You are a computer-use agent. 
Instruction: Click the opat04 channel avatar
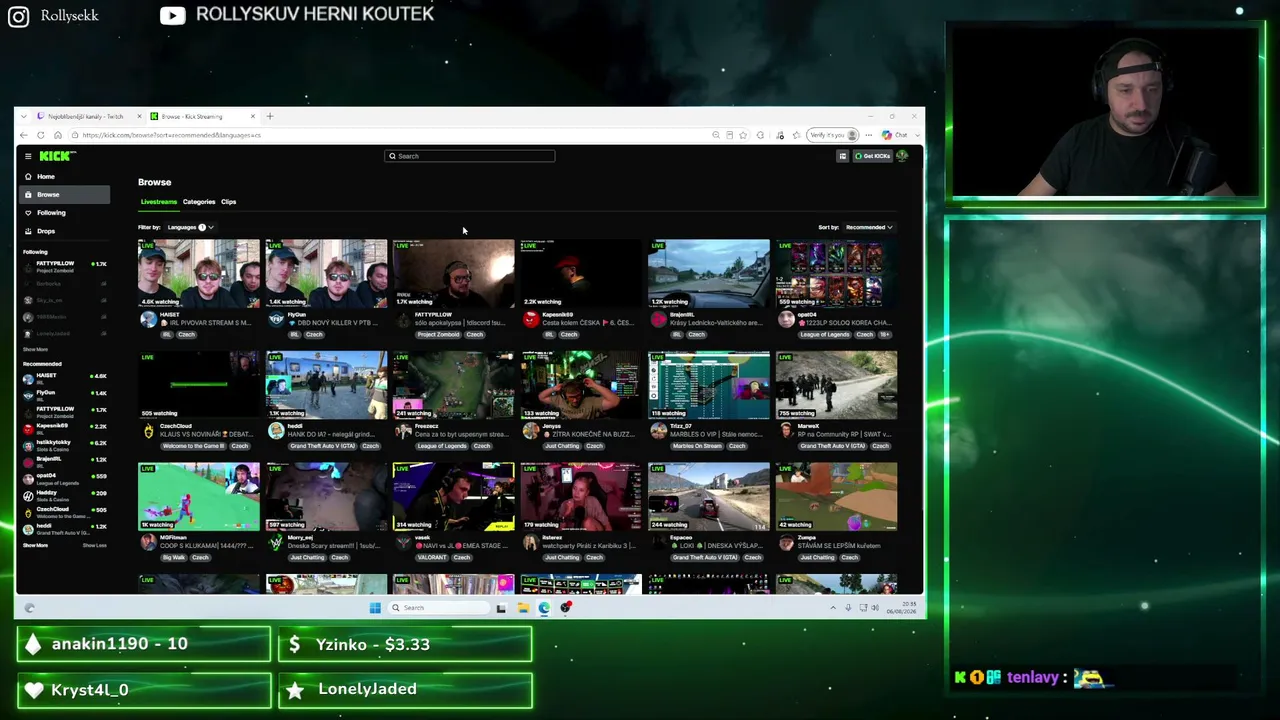[786, 320]
